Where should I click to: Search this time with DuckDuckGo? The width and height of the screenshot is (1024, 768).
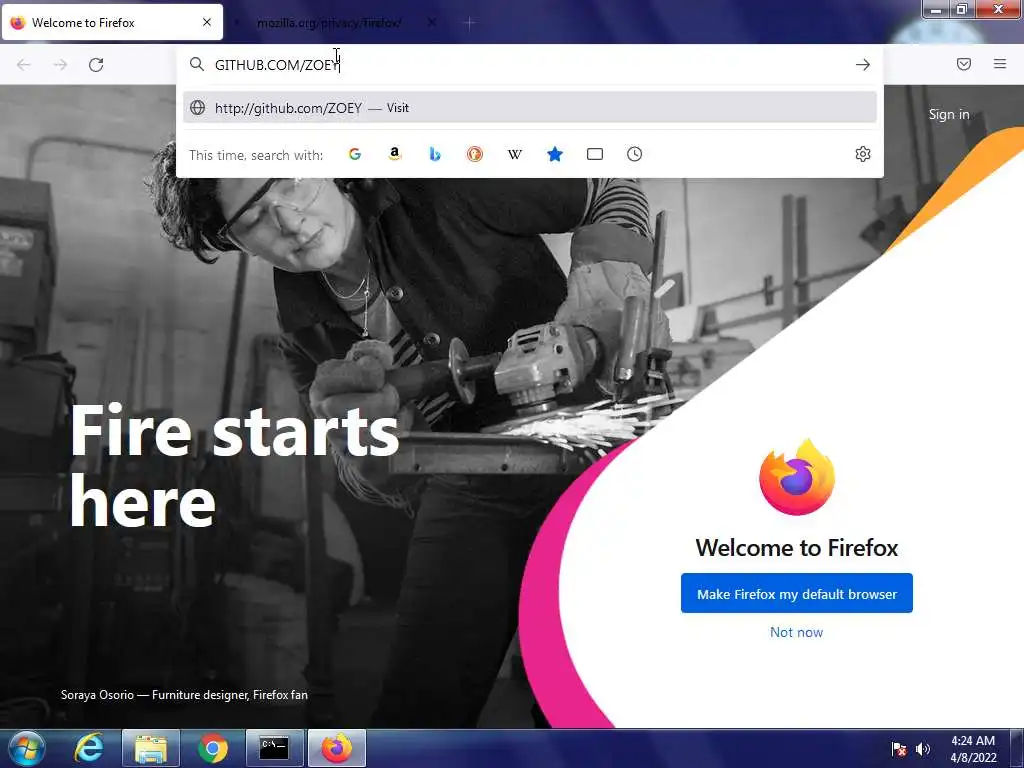tap(475, 154)
